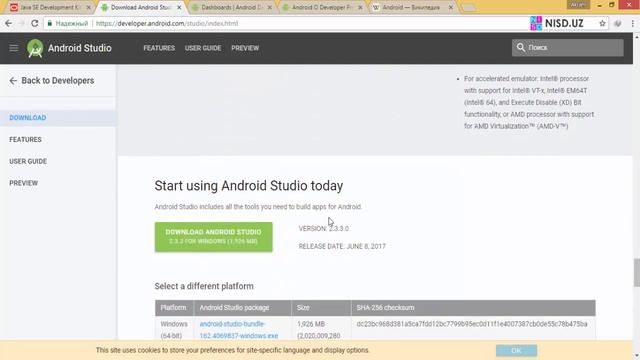Open Chrome three-dot menu
This screenshot has width=640, height=360.
coord(633,24)
